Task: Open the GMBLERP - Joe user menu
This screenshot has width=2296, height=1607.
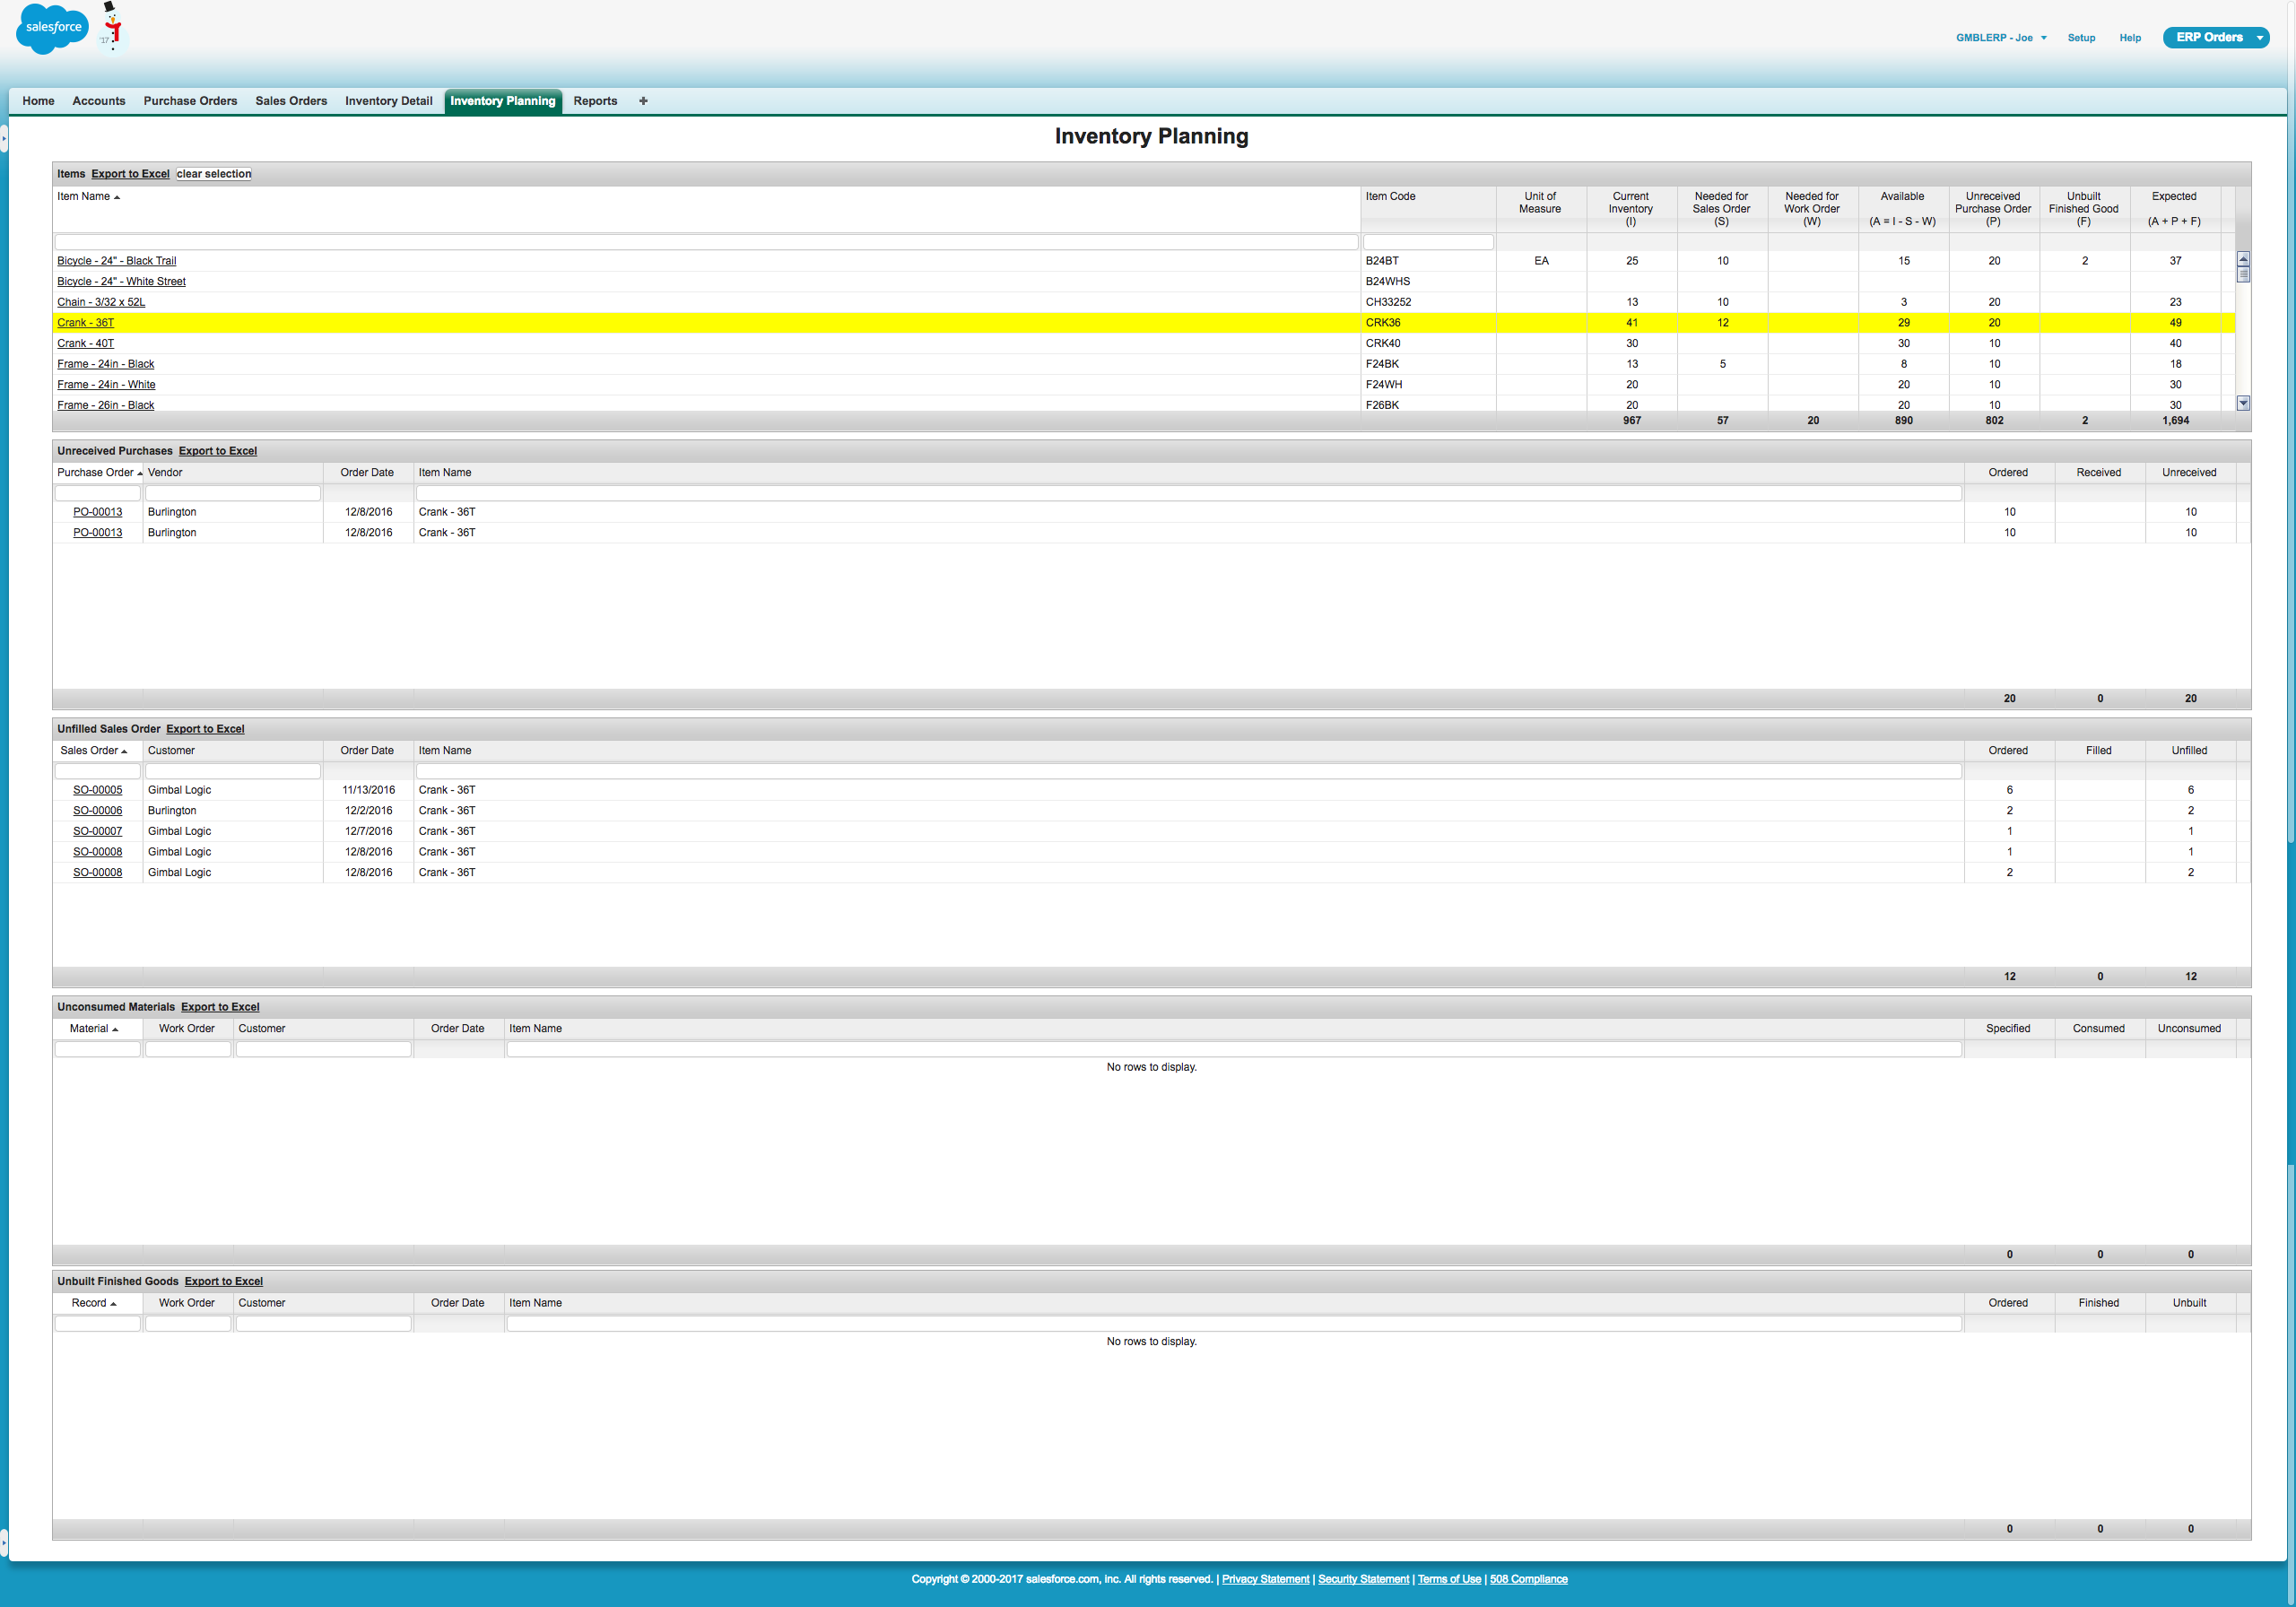Action: [2000, 38]
